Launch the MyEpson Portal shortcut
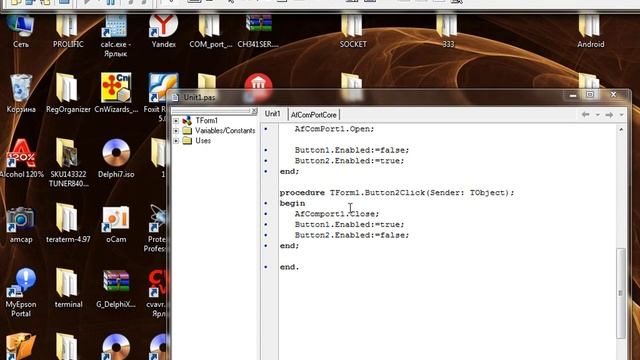Viewport: 640px width, 360px height. [21, 292]
